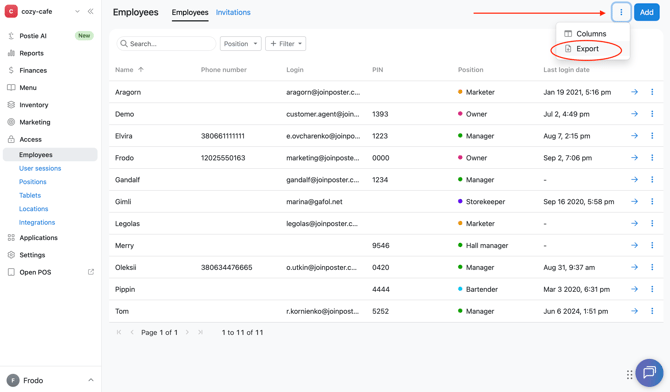The image size is (670, 392).
Task: Go to Integrations link
Action: coord(37,222)
